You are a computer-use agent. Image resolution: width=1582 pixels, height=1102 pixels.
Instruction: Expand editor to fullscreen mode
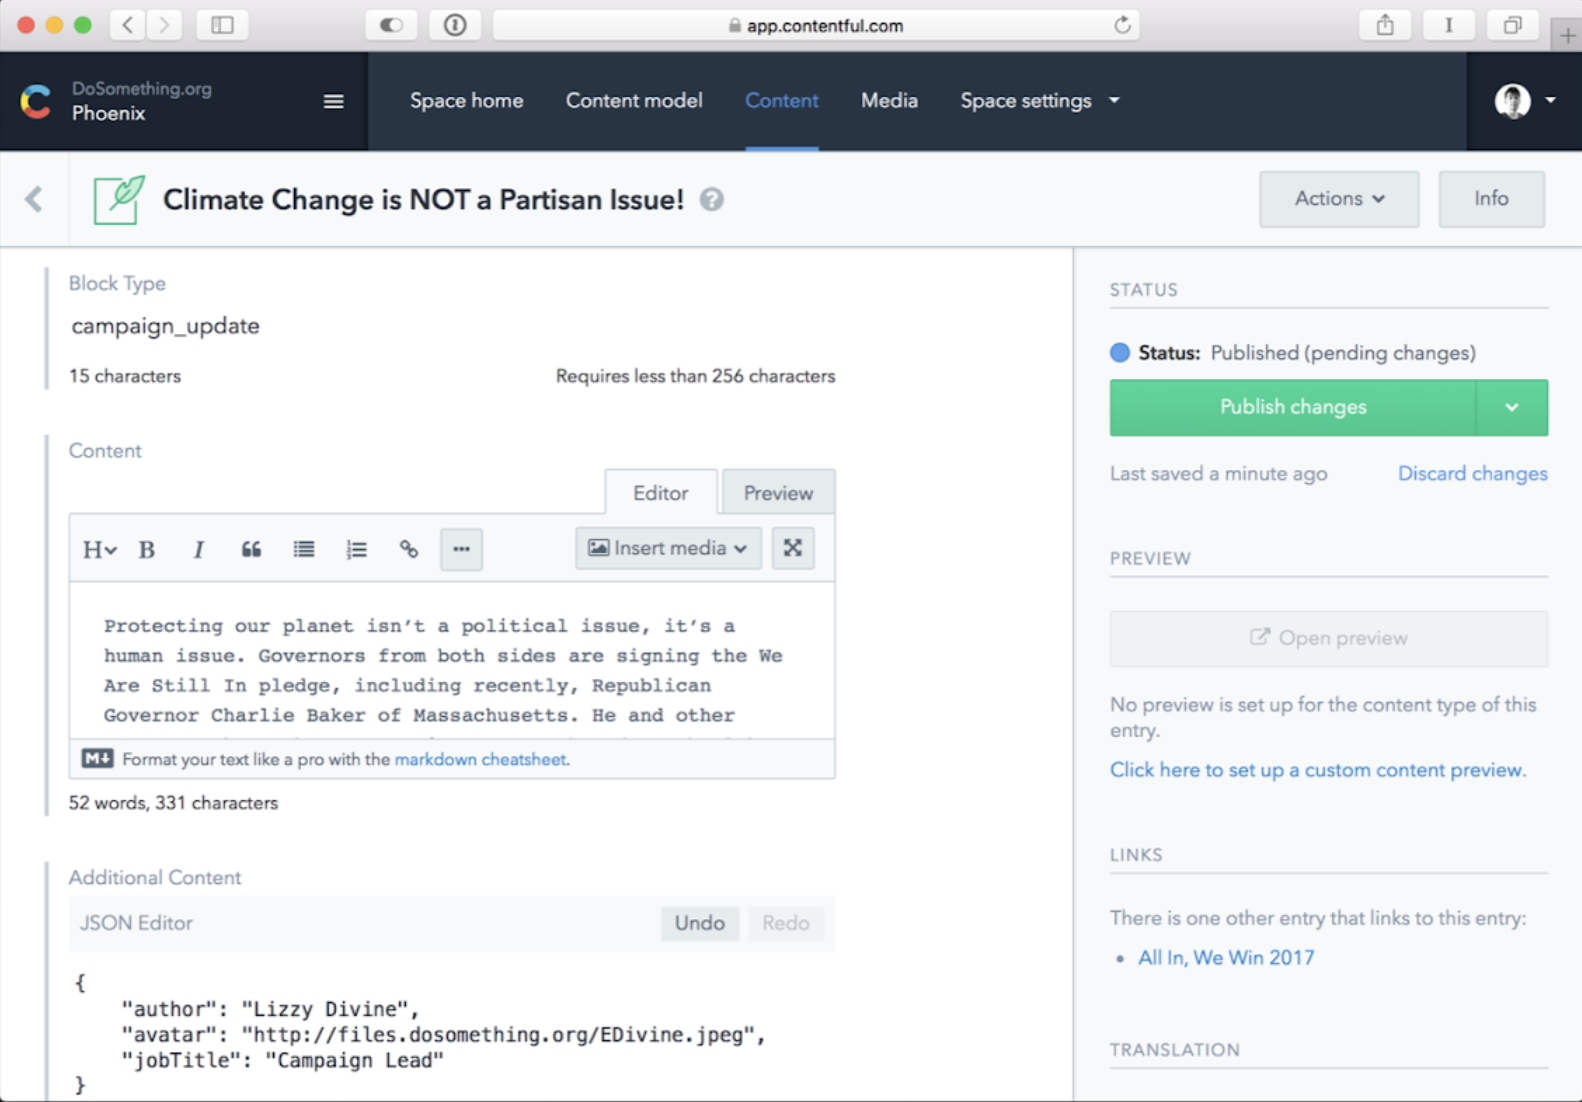tap(793, 548)
